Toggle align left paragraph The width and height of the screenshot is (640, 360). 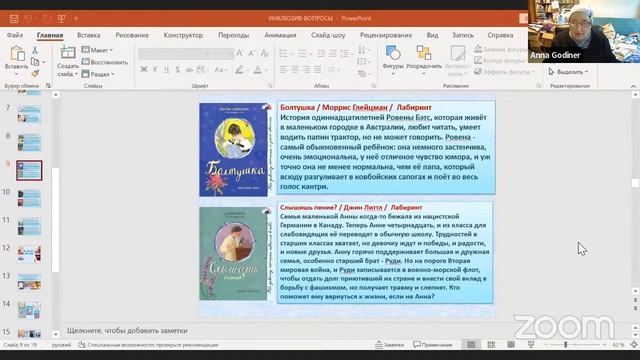pyautogui.click(x=284, y=70)
